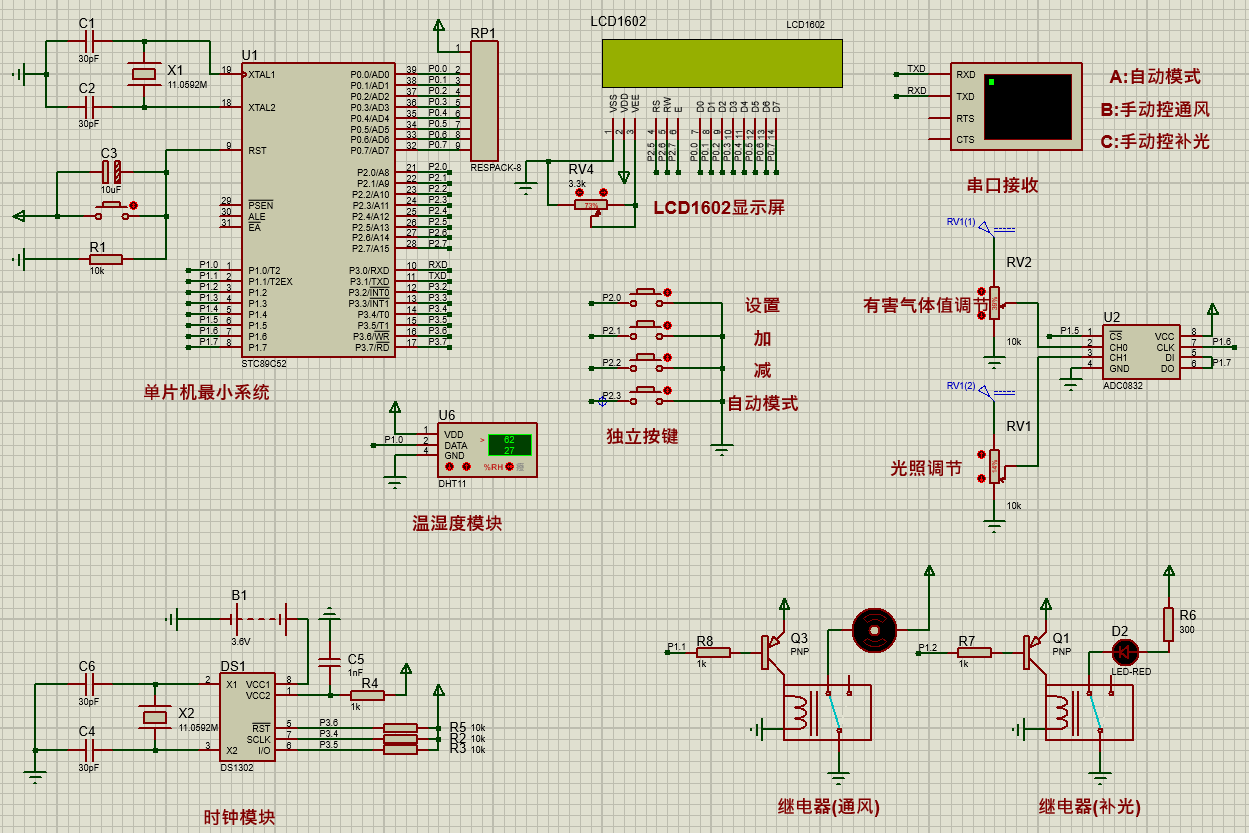
Task: Click the ADC0832 converter U2
Action: 1141,351
